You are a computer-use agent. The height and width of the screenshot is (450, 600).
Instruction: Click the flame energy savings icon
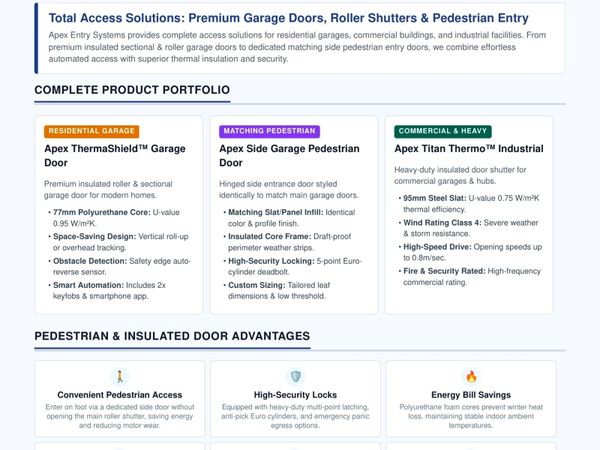click(471, 376)
